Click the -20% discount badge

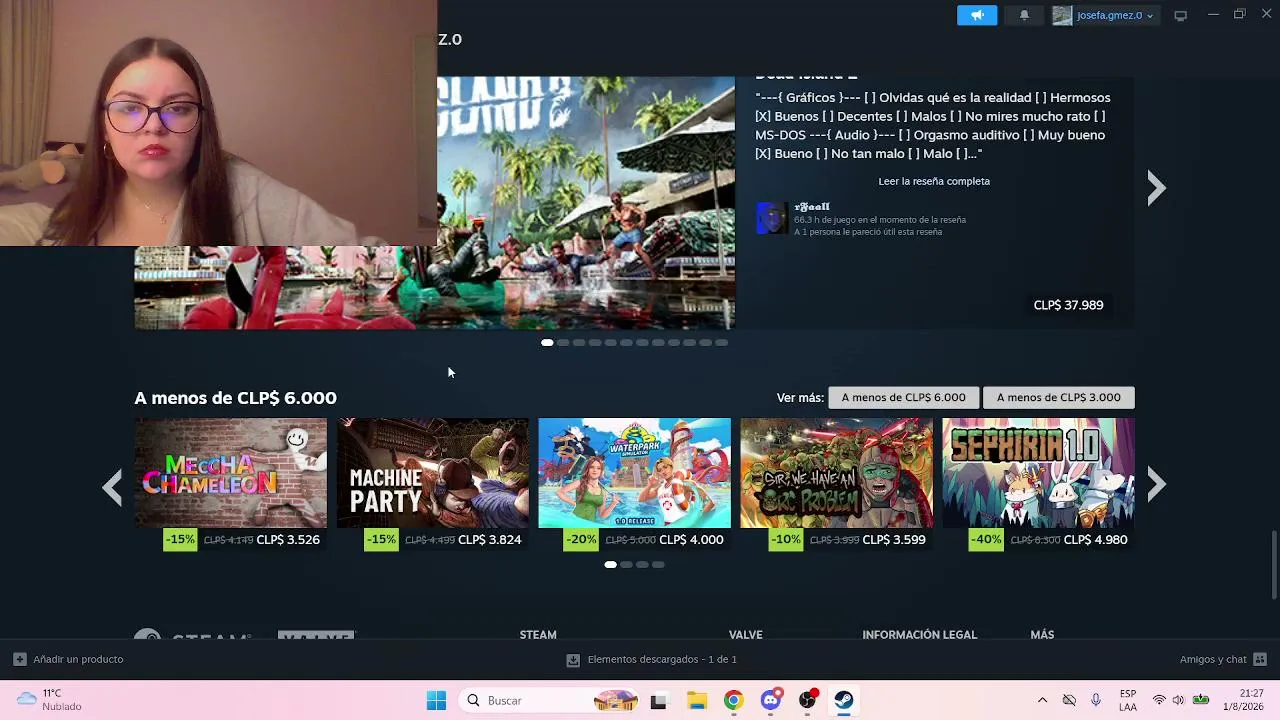[x=582, y=540]
